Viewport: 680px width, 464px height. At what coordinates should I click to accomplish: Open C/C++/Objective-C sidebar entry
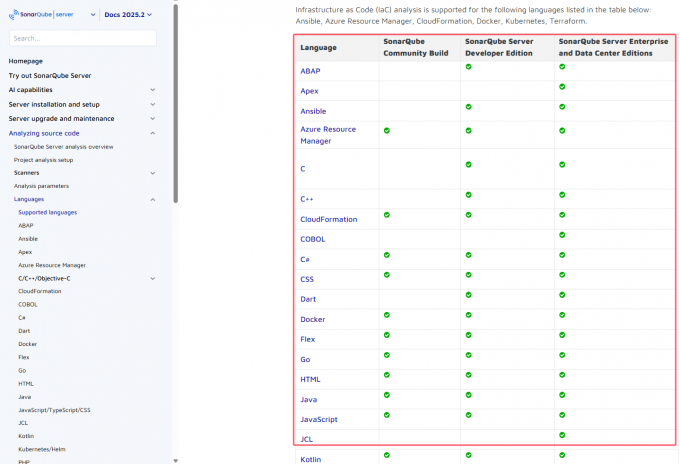[x=44, y=278]
